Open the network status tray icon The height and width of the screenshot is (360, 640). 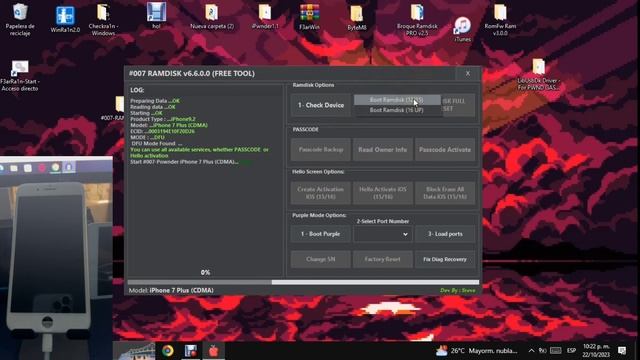[x=542, y=351]
